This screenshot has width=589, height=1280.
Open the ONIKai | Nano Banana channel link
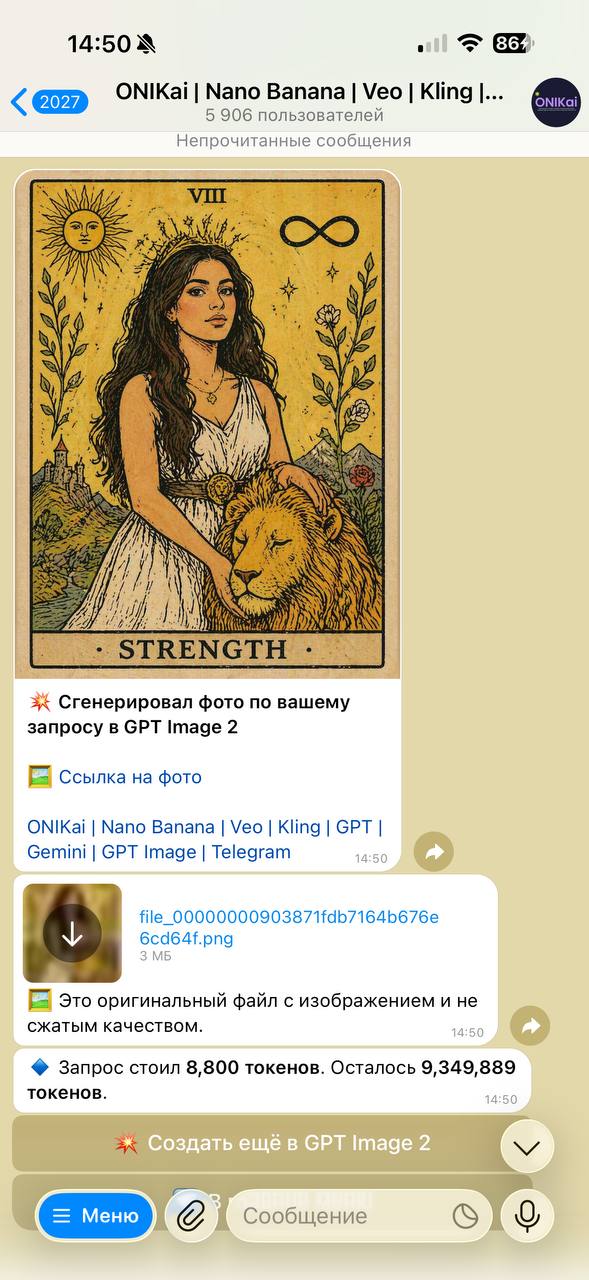tap(205, 839)
